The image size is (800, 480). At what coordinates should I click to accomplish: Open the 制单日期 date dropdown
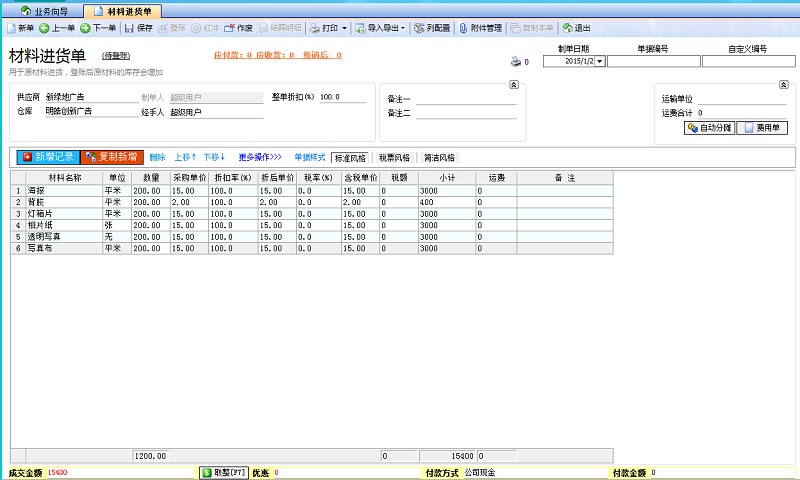[600, 61]
